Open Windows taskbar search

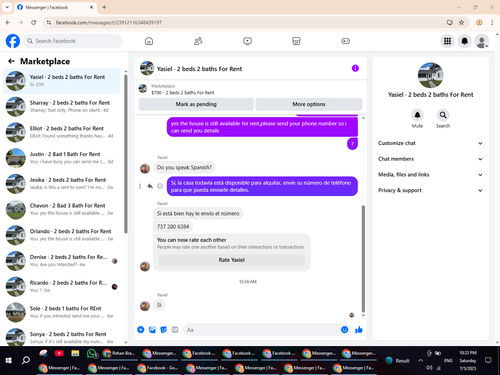click(26, 360)
